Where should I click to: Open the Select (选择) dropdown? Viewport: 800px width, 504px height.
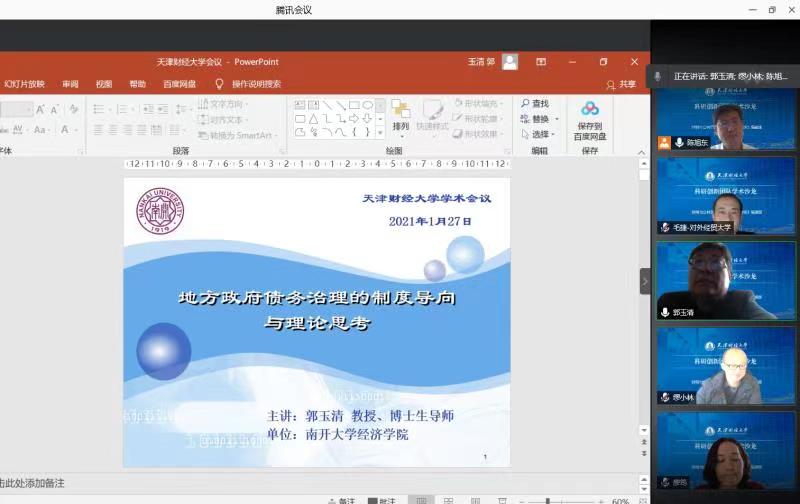tap(553, 134)
